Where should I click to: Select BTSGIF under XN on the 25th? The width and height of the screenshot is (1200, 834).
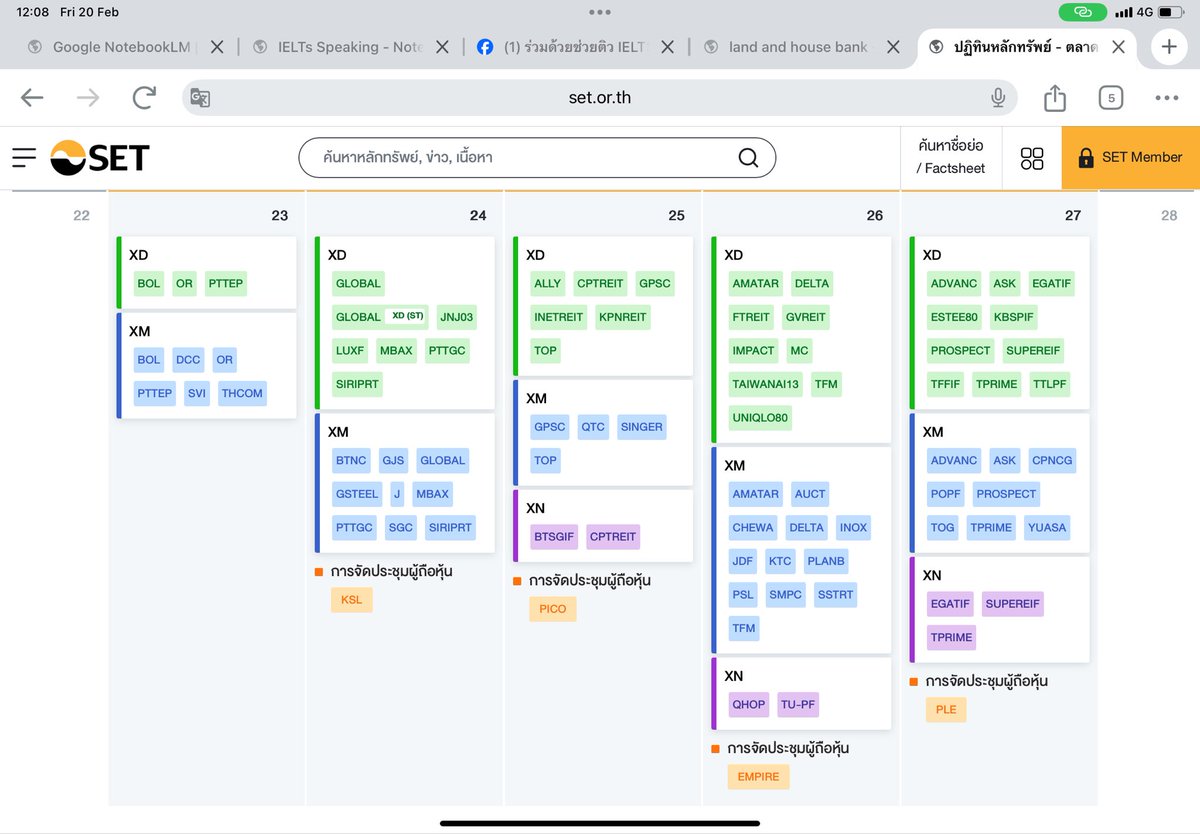[555, 537]
